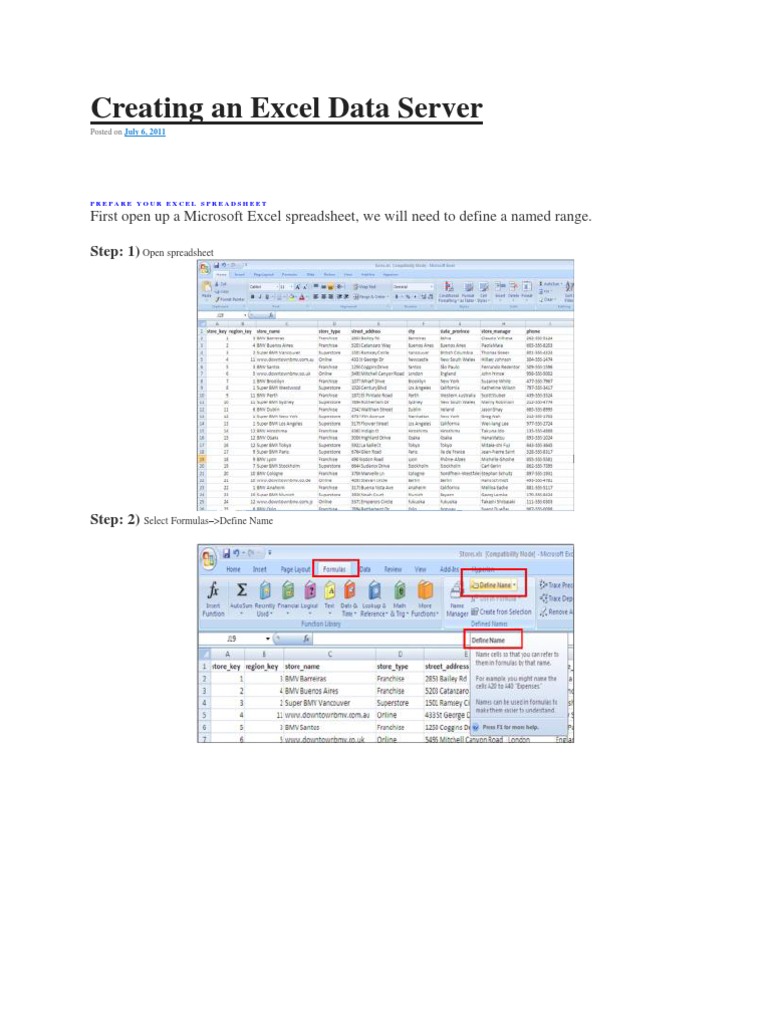The height and width of the screenshot is (1024, 768).
Task: Click the select-all corner in Step 2 grid
Action: [204, 654]
